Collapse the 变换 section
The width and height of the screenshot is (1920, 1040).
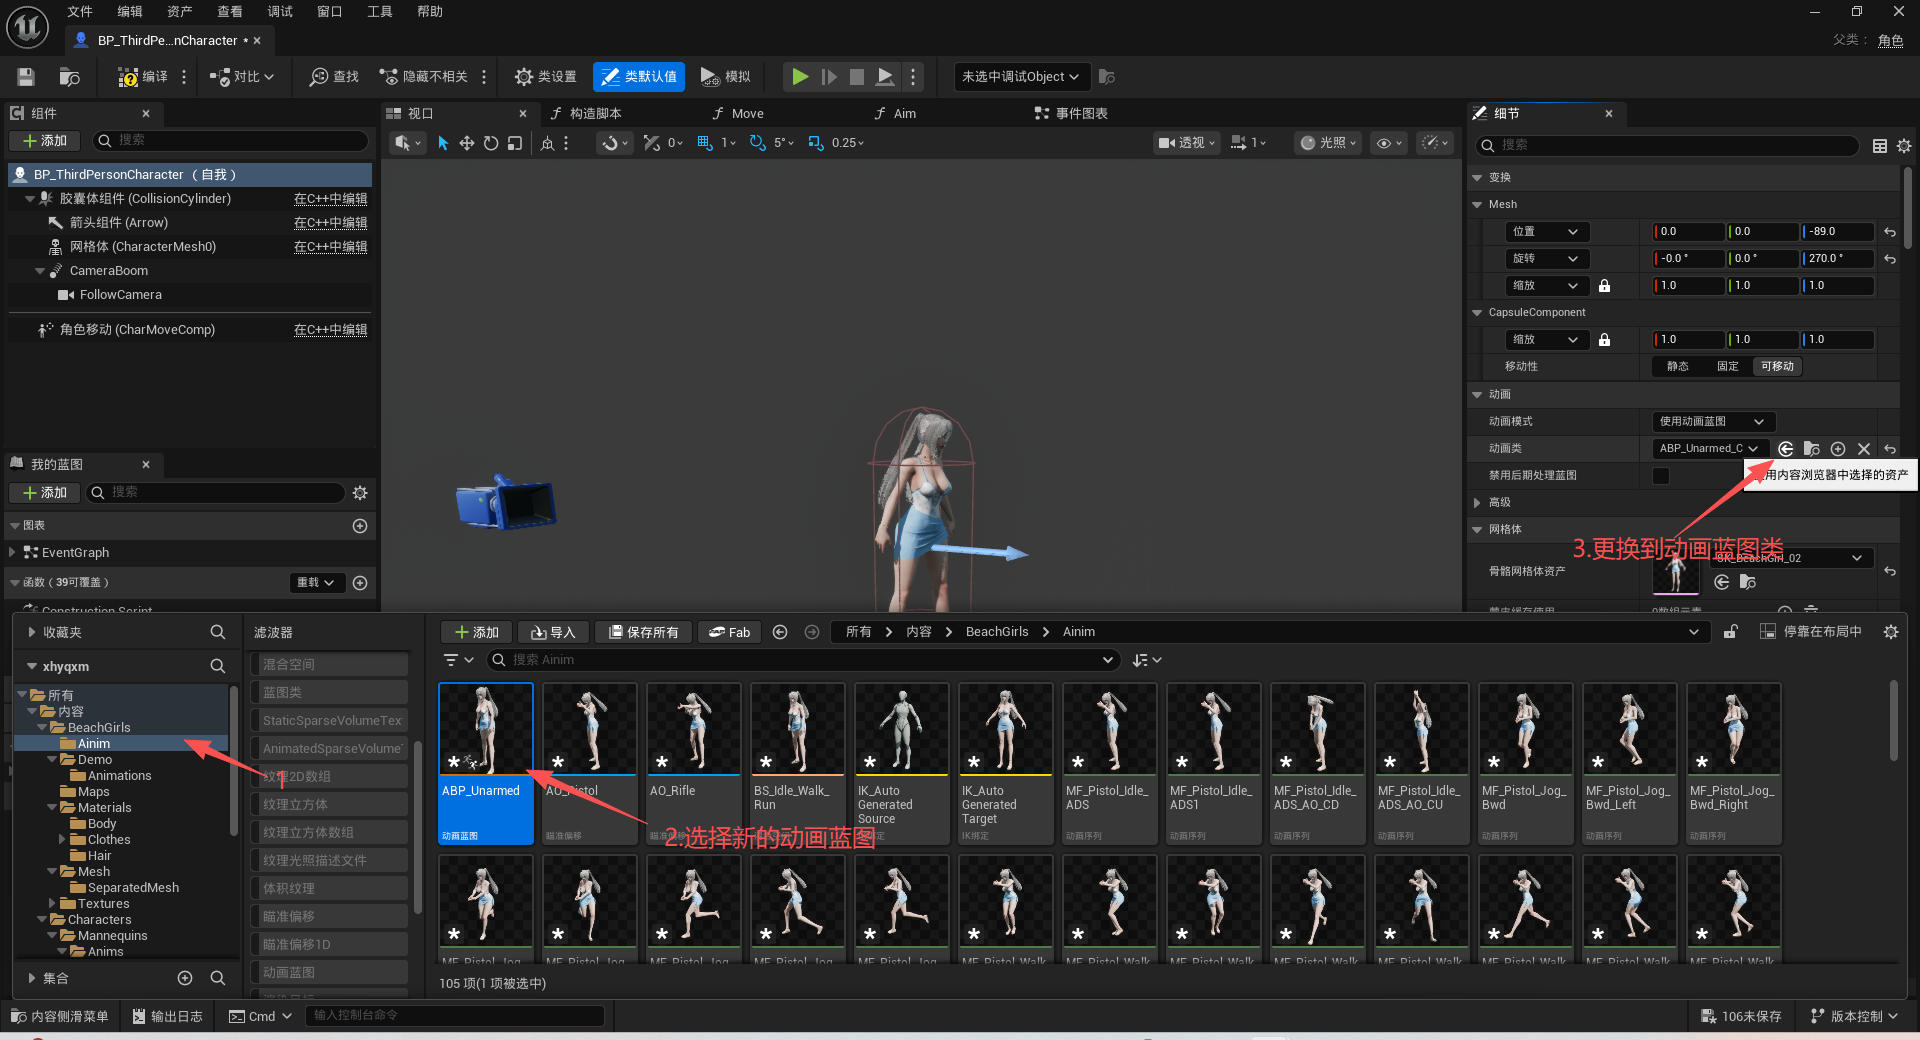coord(1477,178)
